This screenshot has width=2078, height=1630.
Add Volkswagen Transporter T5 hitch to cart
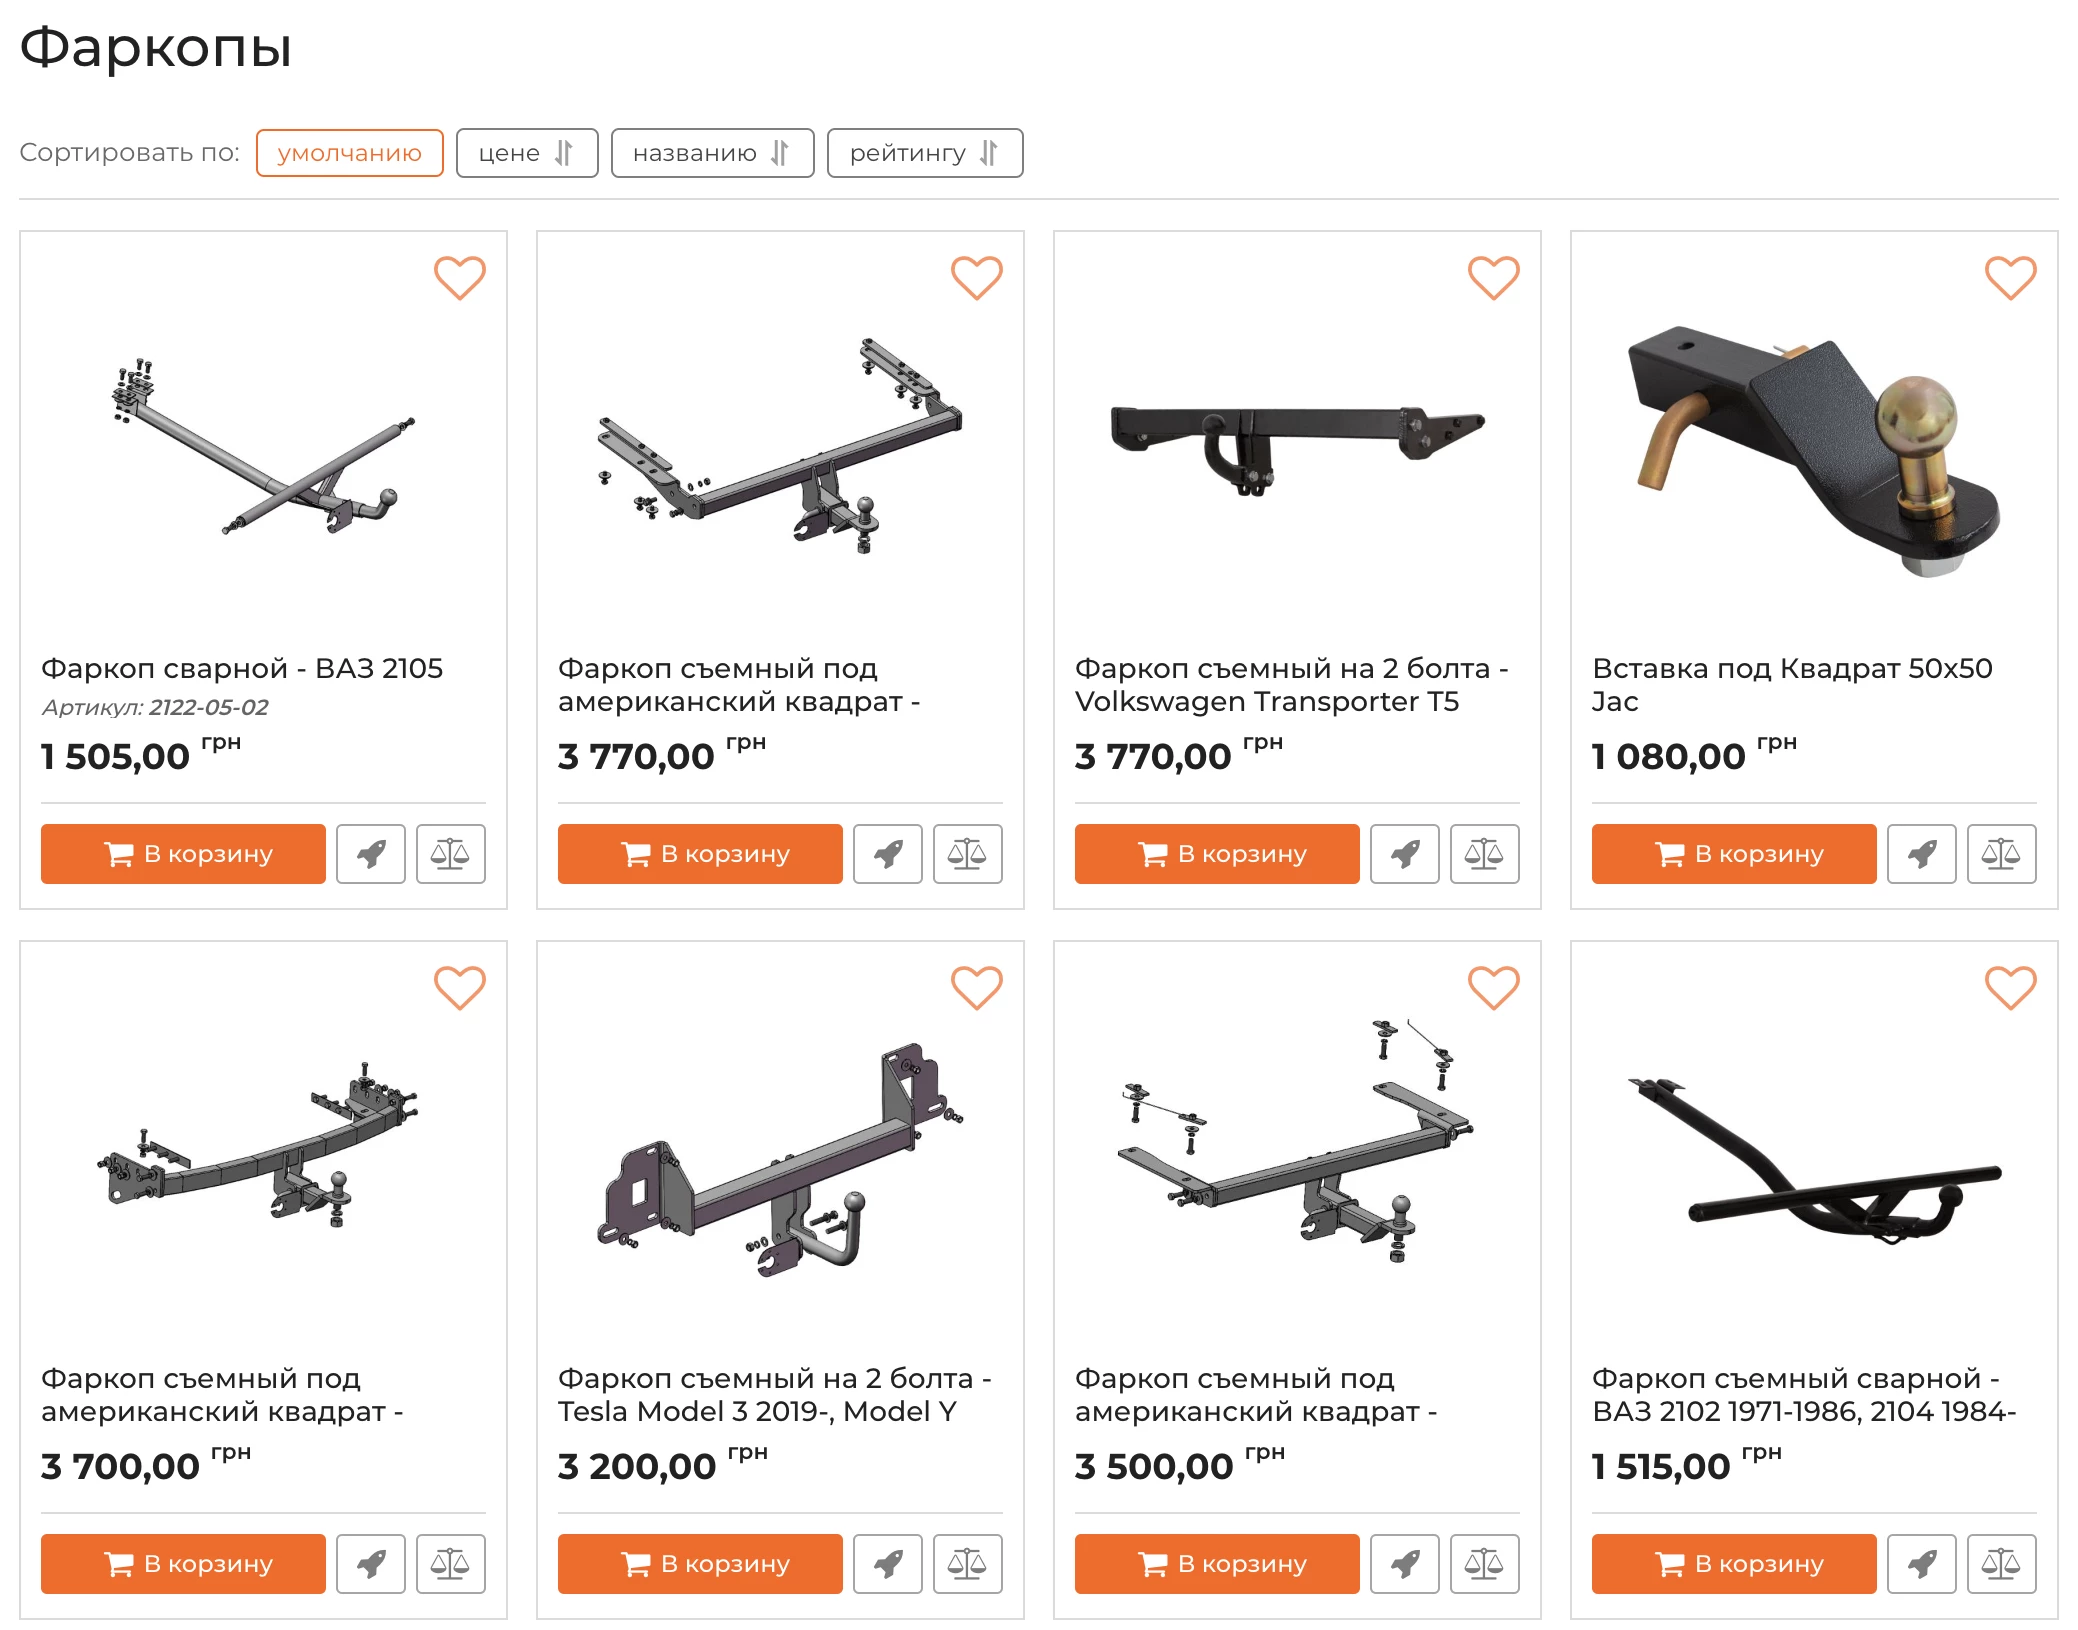pyautogui.click(x=1217, y=854)
